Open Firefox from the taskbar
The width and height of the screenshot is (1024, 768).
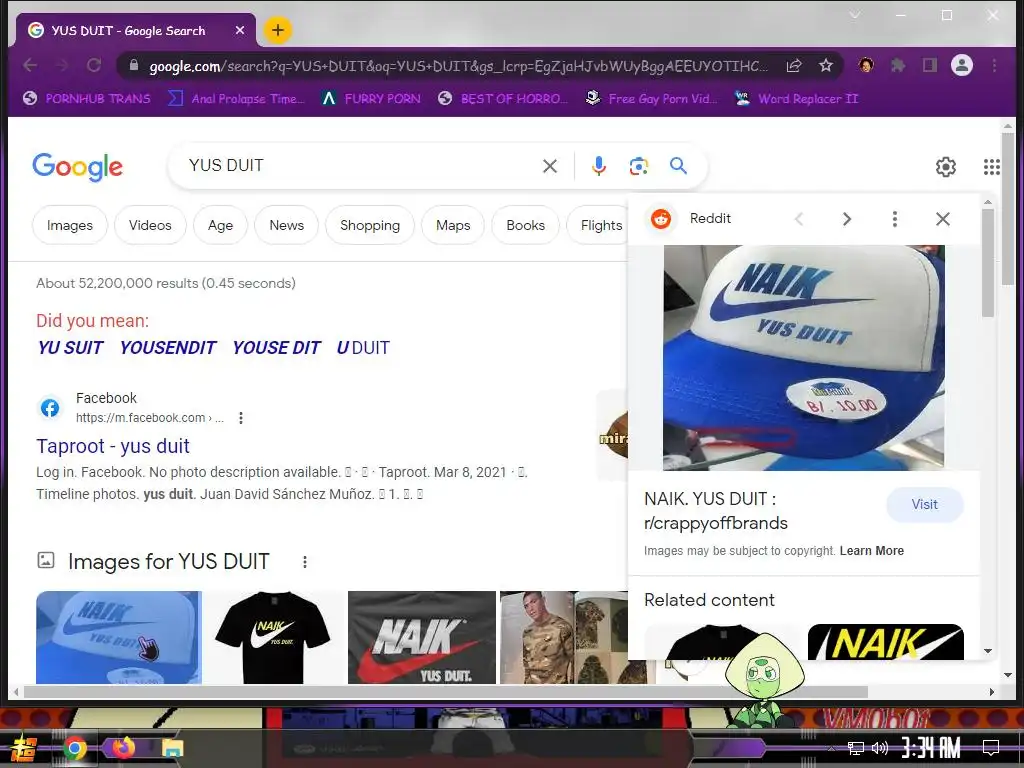click(123, 748)
